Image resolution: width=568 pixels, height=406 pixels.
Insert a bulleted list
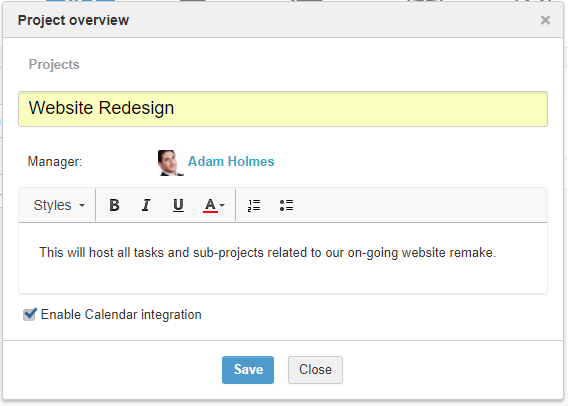tap(286, 205)
